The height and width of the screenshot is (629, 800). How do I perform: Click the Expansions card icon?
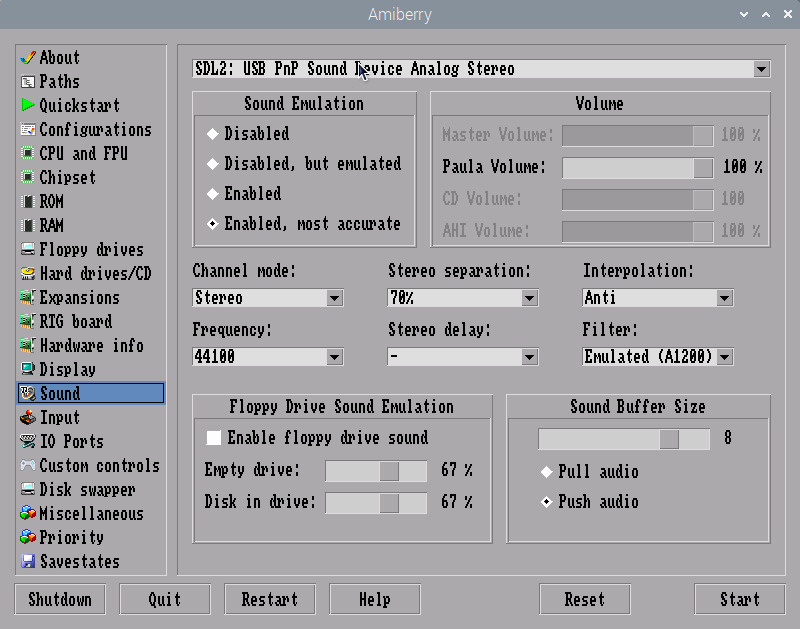pyautogui.click(x=28, y=297)
